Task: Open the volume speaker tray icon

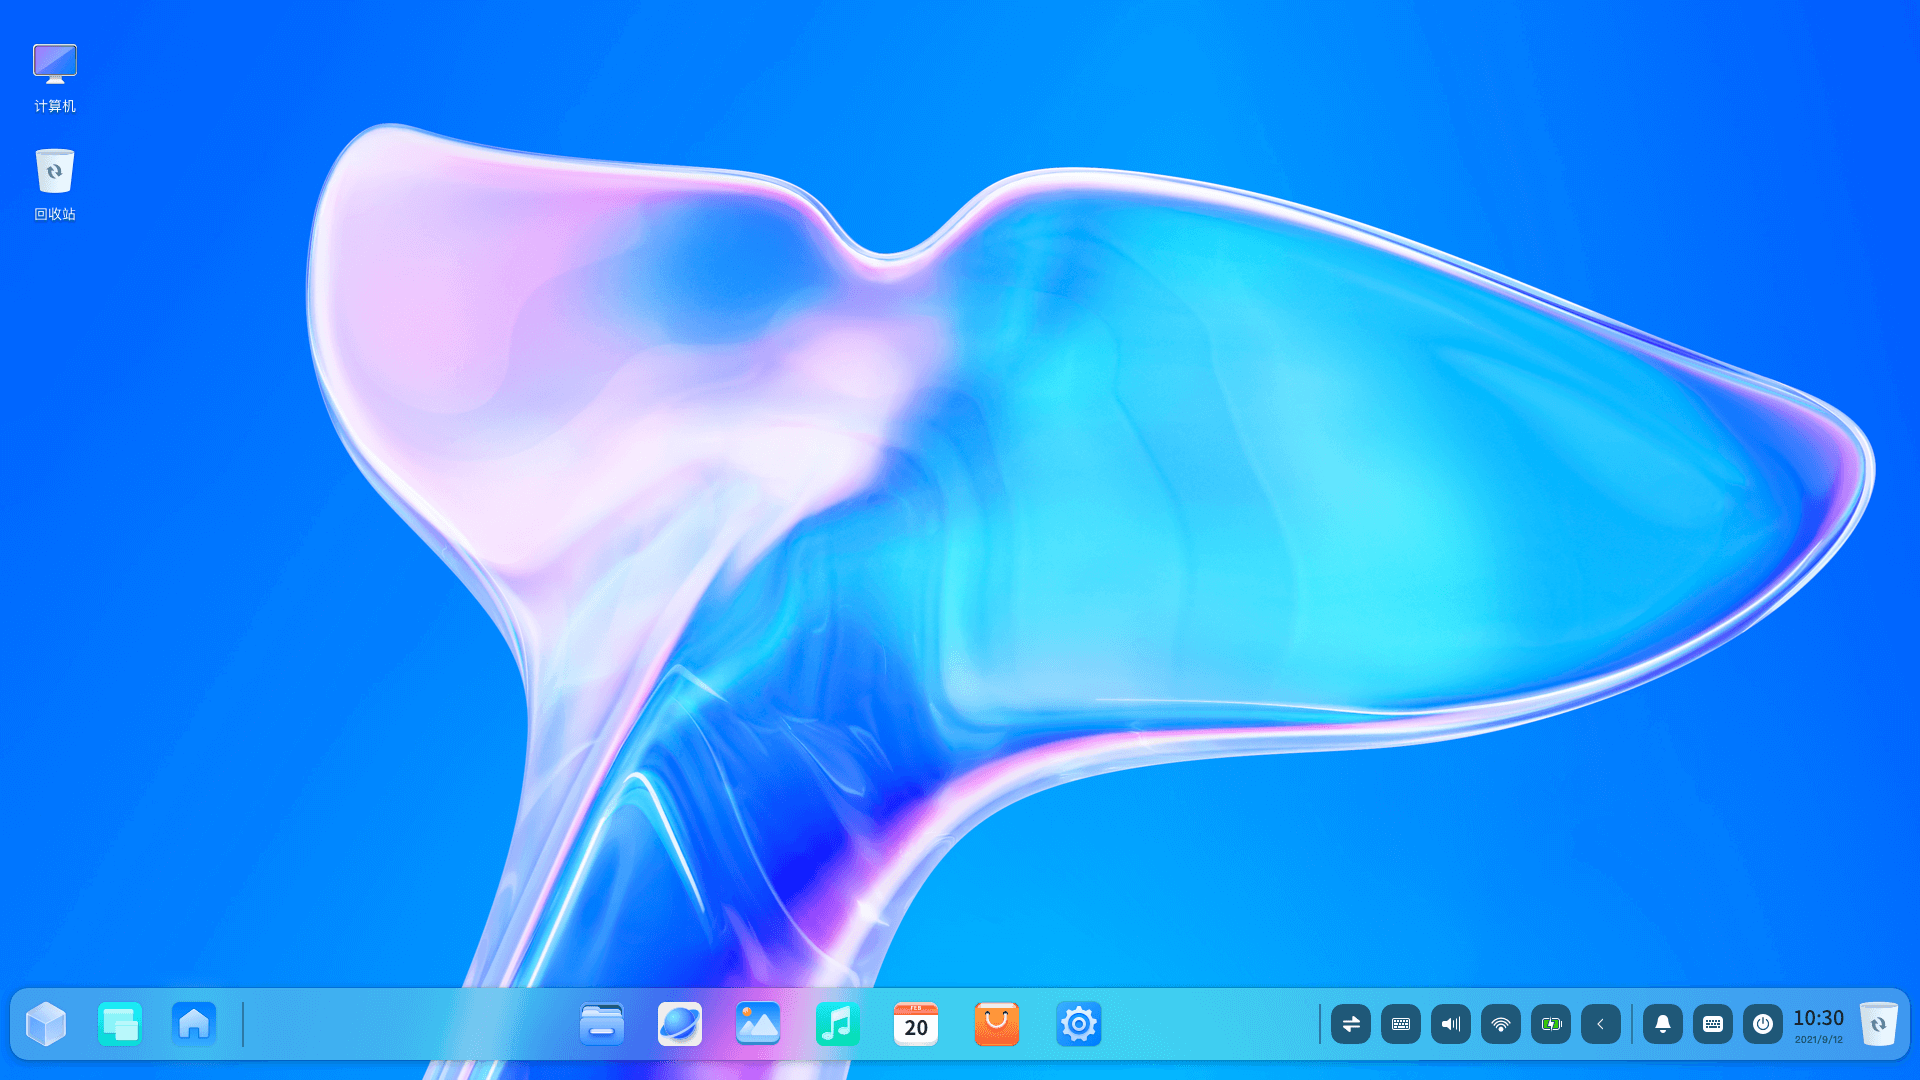Action: pyautogui.click(x=1451, y=1024)
